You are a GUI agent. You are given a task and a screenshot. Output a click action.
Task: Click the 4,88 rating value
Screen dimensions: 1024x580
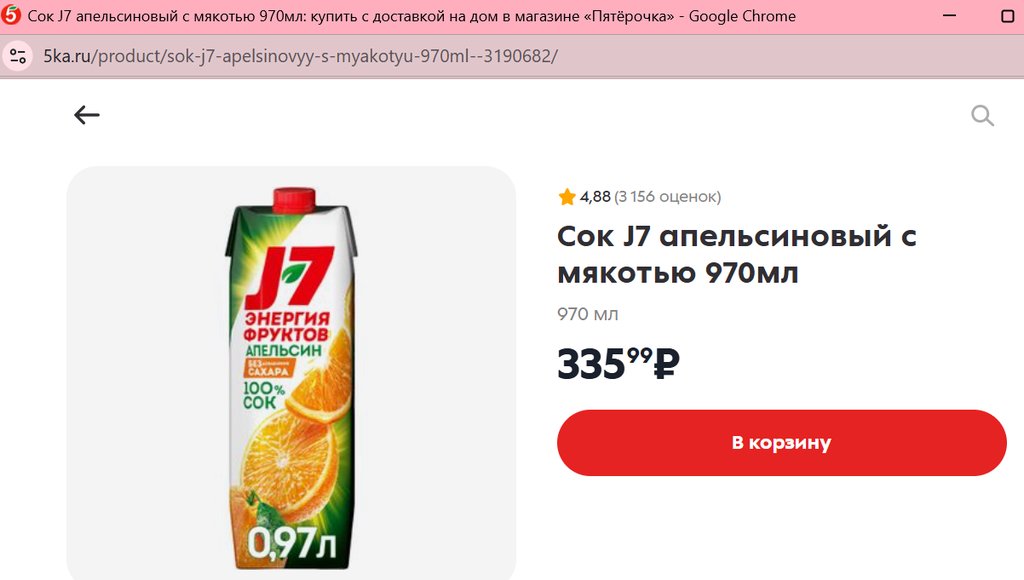tap(595, 197)
